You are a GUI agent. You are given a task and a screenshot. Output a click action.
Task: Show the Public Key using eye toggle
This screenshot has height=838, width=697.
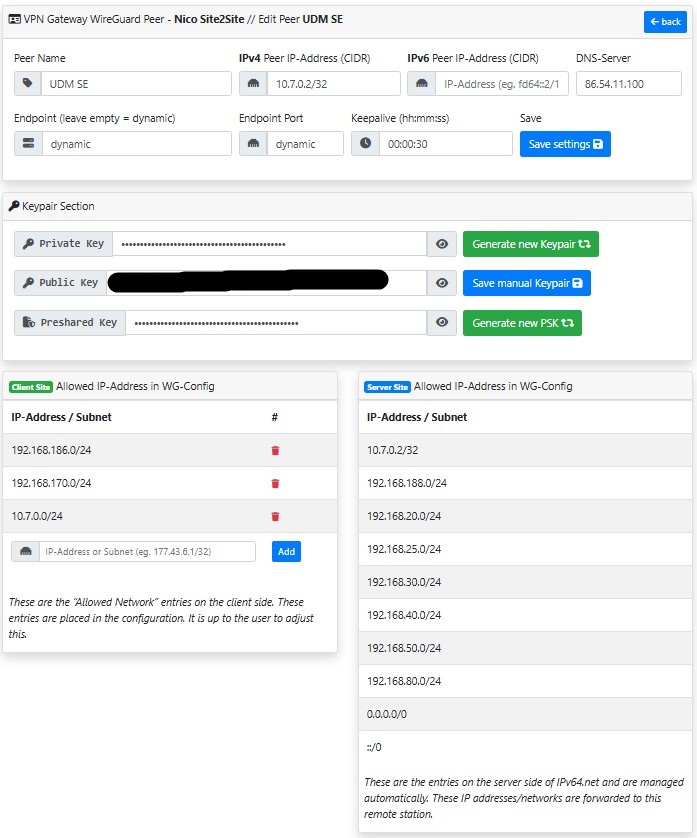click(x=441, y=284)
